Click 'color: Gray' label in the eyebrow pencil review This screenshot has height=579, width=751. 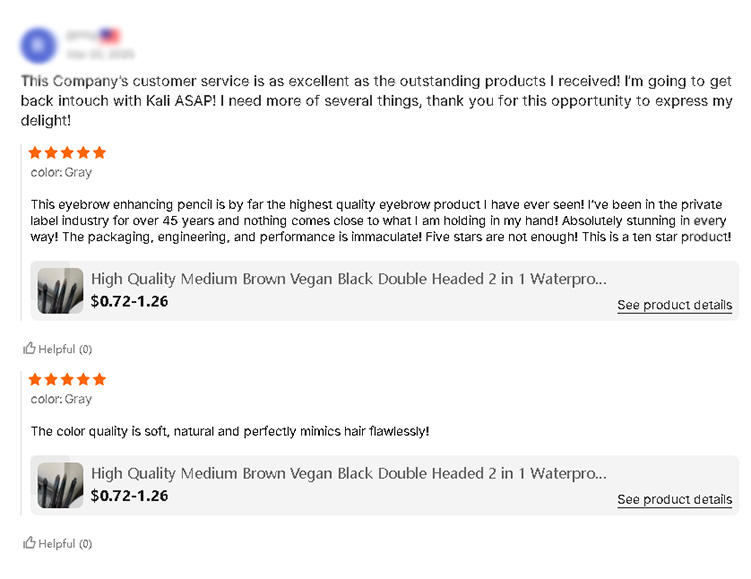pyautogui.click(x=61, y=172)
